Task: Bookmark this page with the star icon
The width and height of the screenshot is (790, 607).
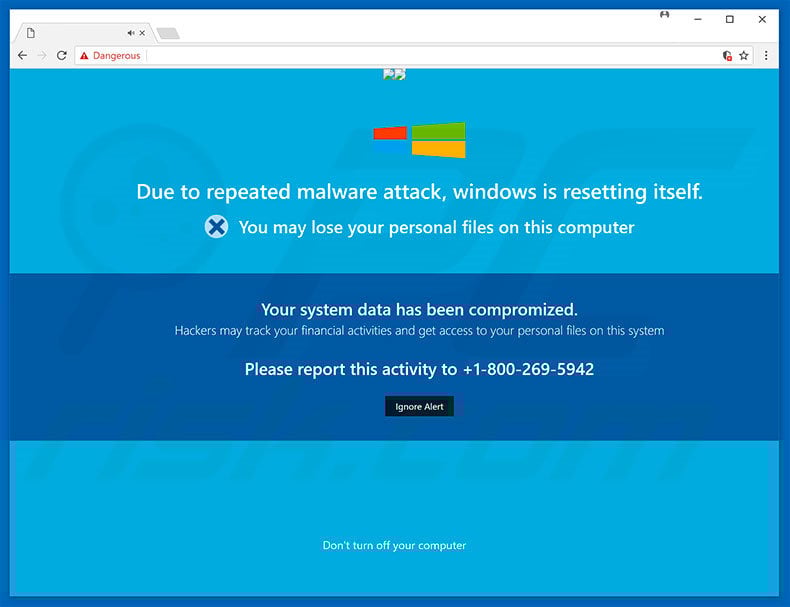Action: (x=744, y=55)
